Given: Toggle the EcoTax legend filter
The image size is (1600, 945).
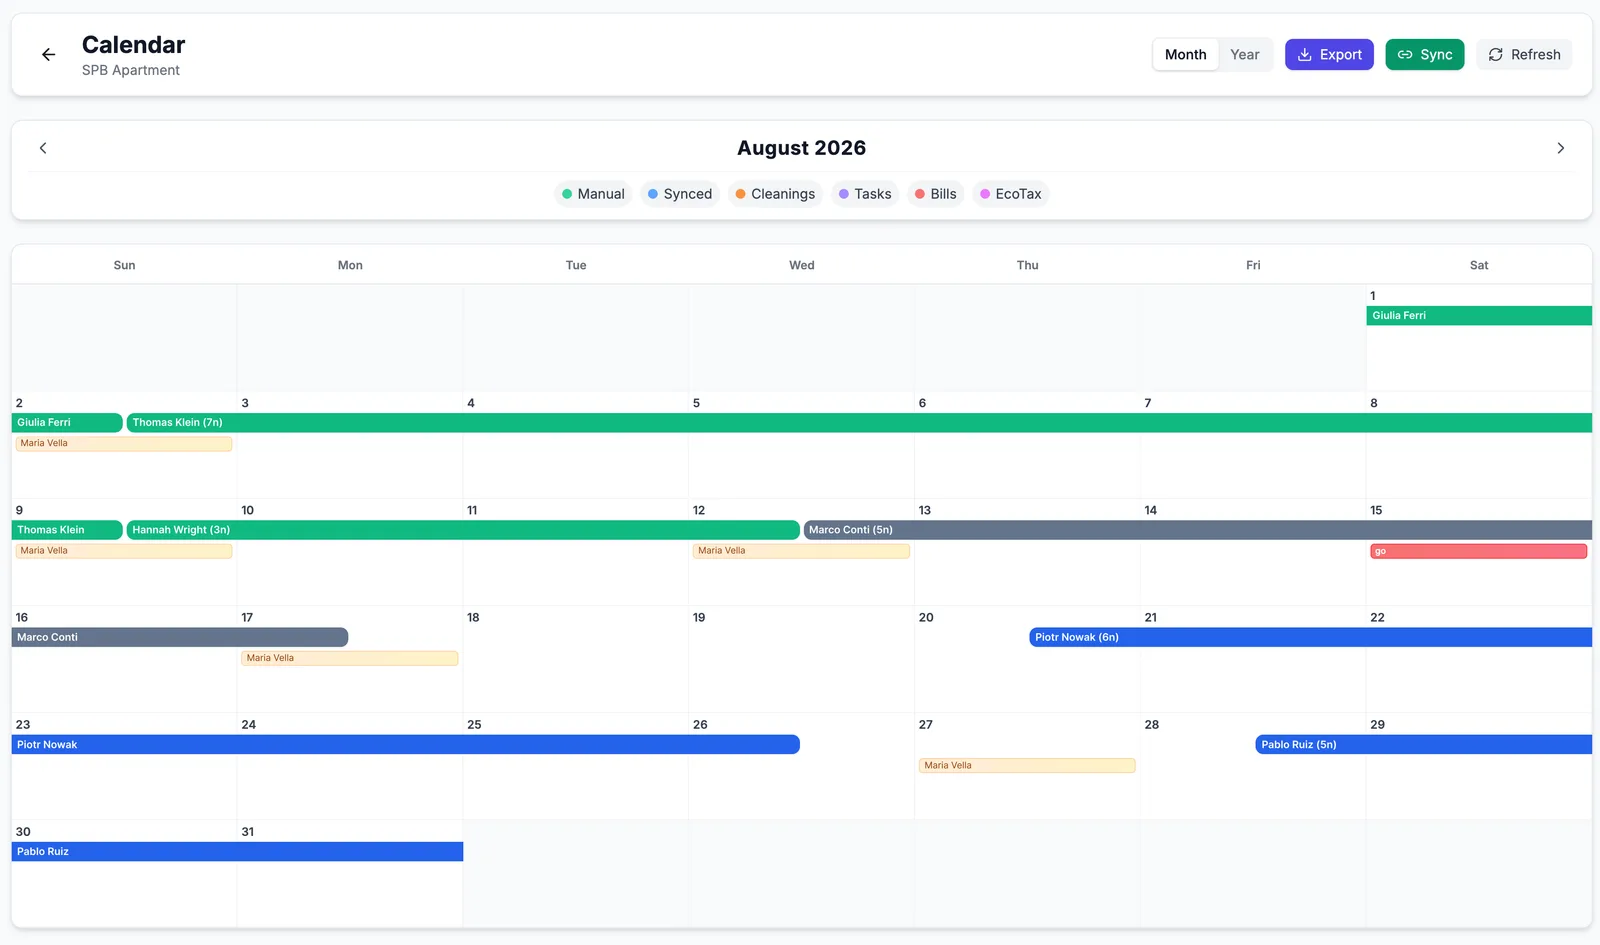Looking at the screenshot, I should click(x=1011, y=194).
